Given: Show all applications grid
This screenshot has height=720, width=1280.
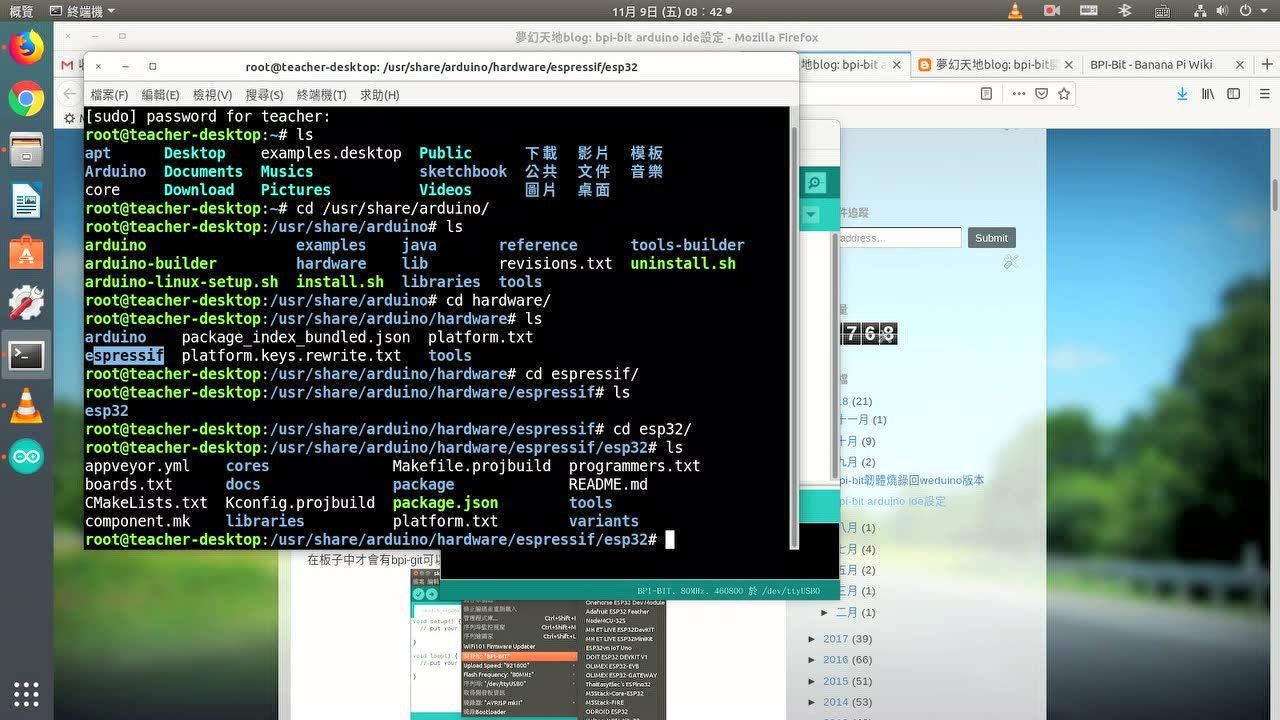Looking at the screenshot, I should 27,693.
